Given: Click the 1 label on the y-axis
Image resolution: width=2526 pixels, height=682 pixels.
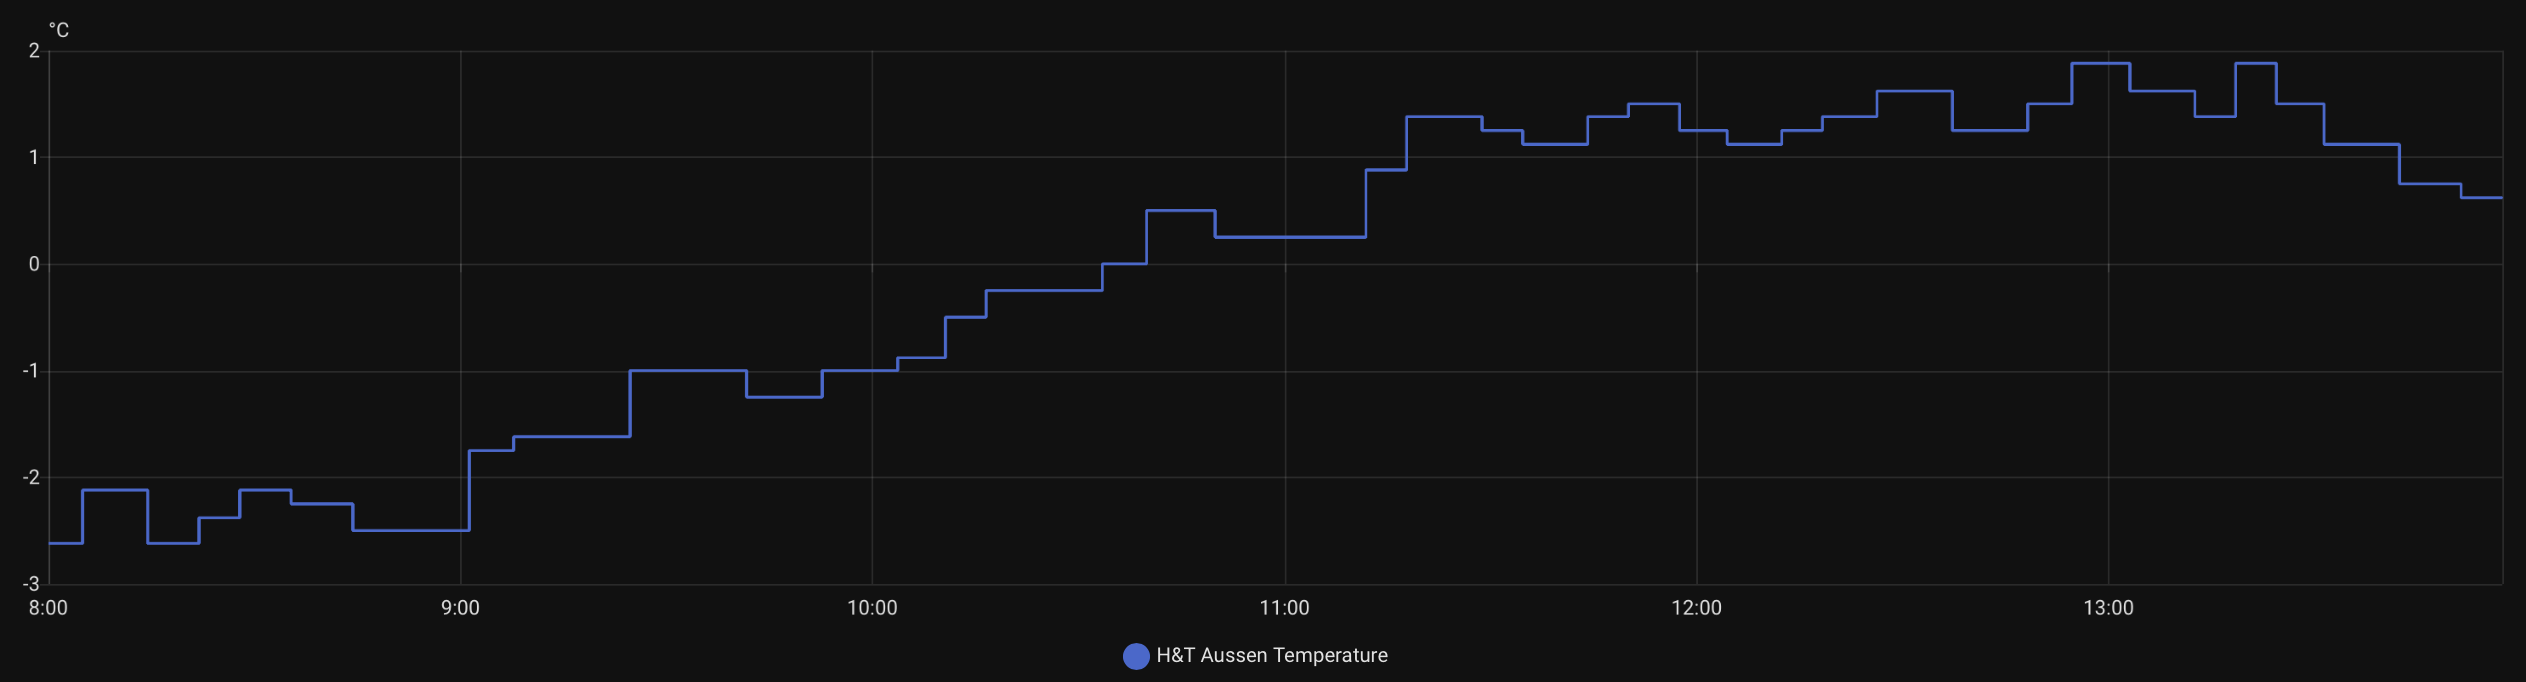Looking at the screenshot, I should tap(34, 157).
